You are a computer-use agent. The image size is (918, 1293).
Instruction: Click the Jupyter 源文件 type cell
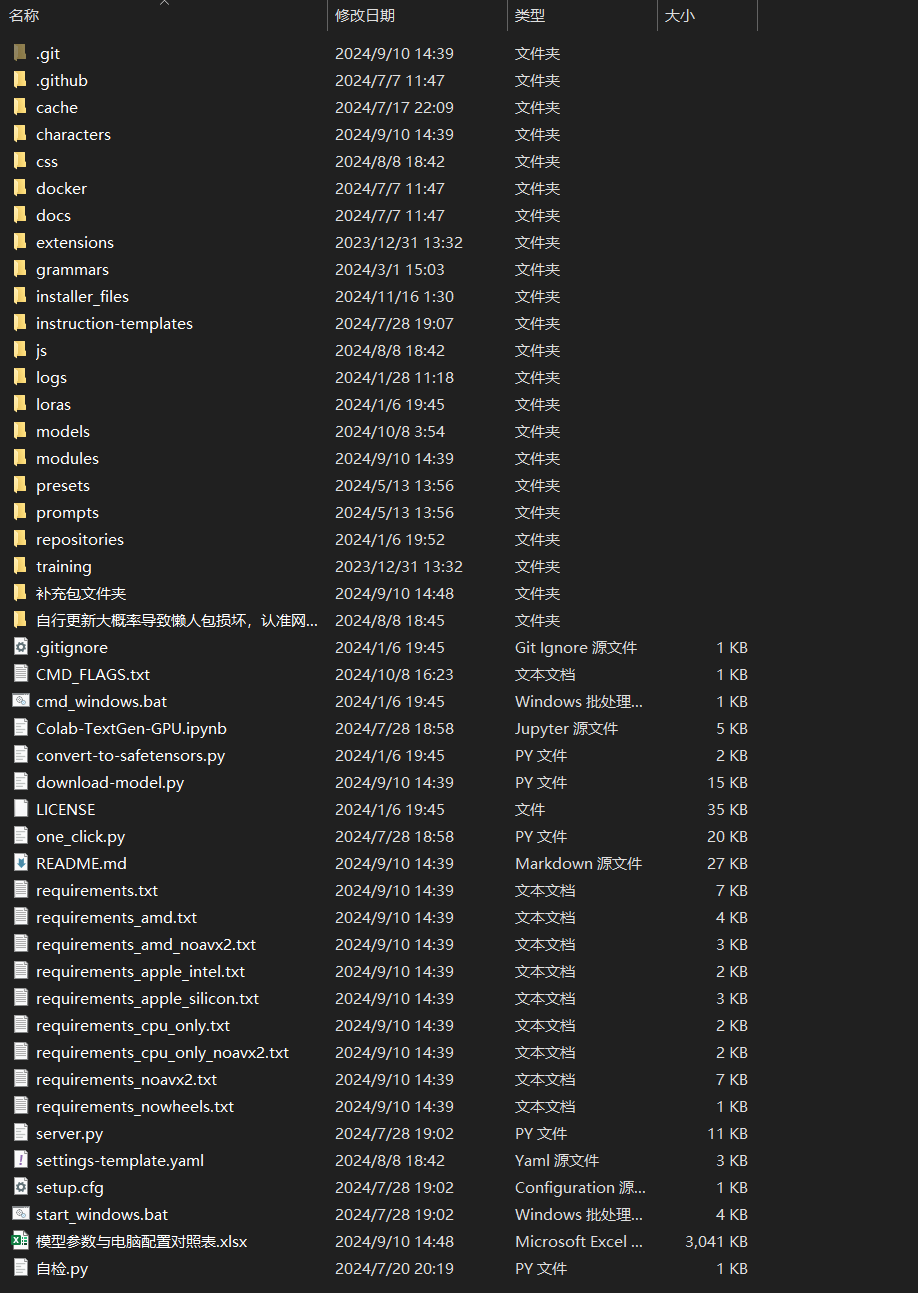pyautogui.click(x=566, y=728)
